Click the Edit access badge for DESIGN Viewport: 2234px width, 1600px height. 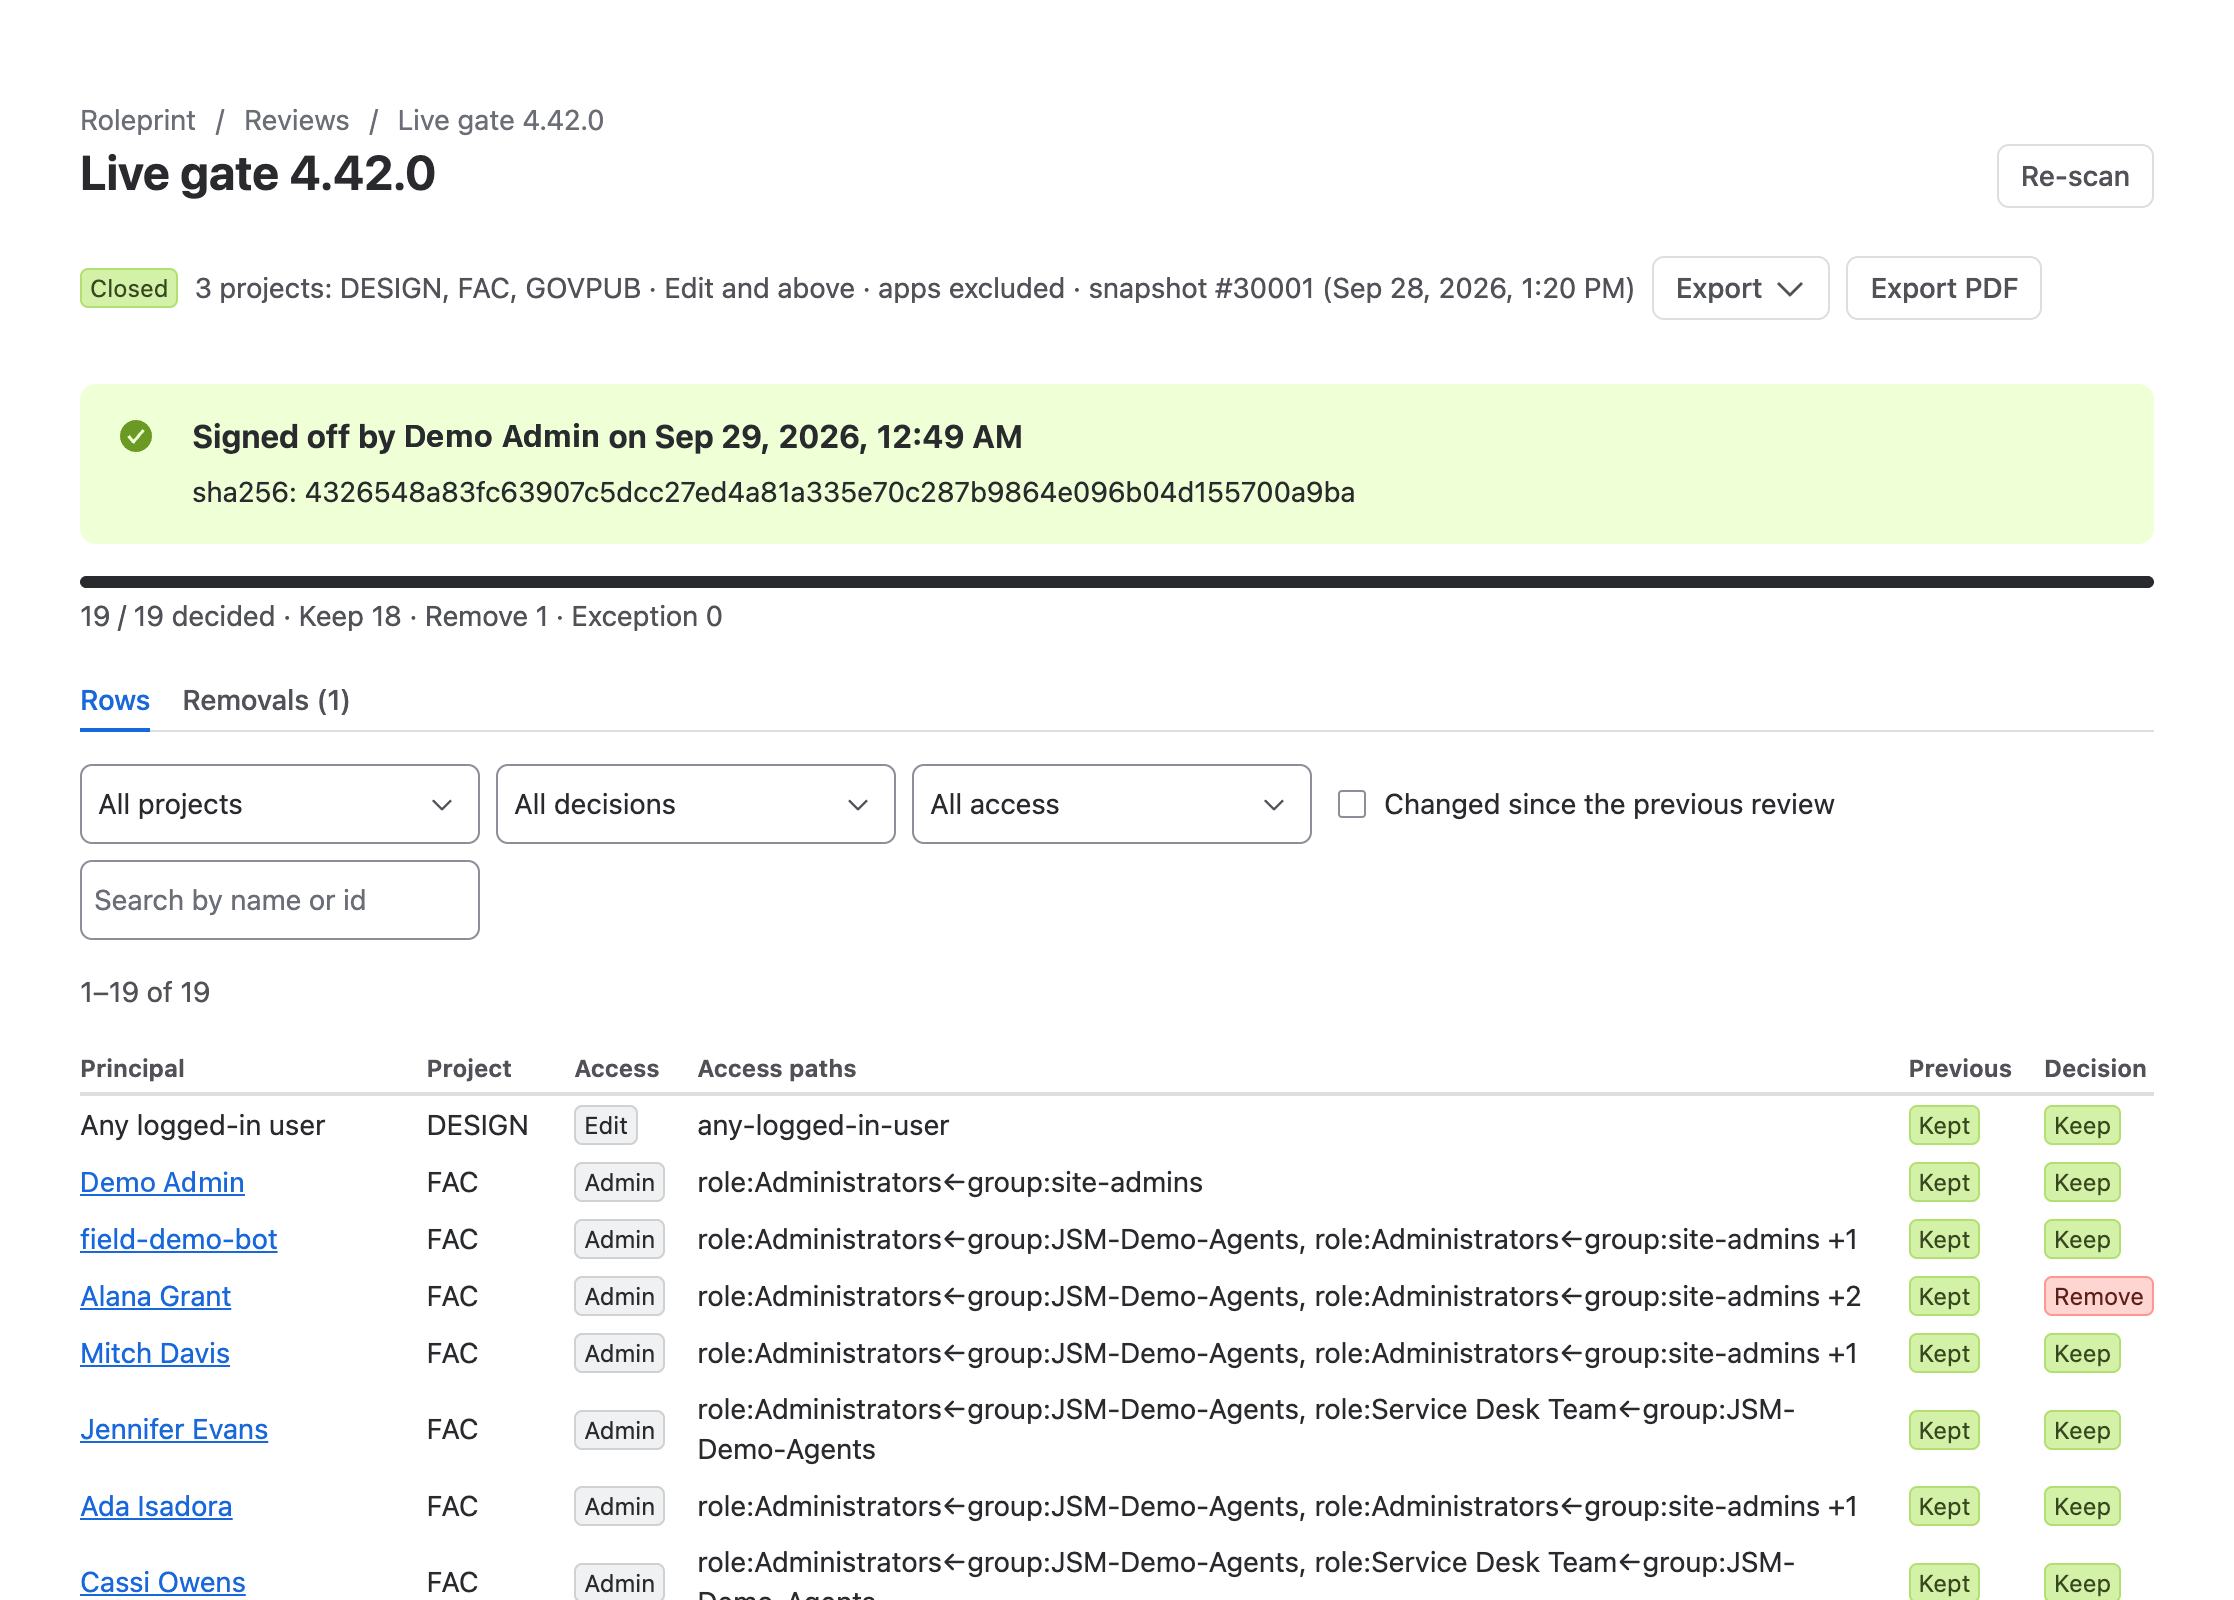pos(605,1125)
